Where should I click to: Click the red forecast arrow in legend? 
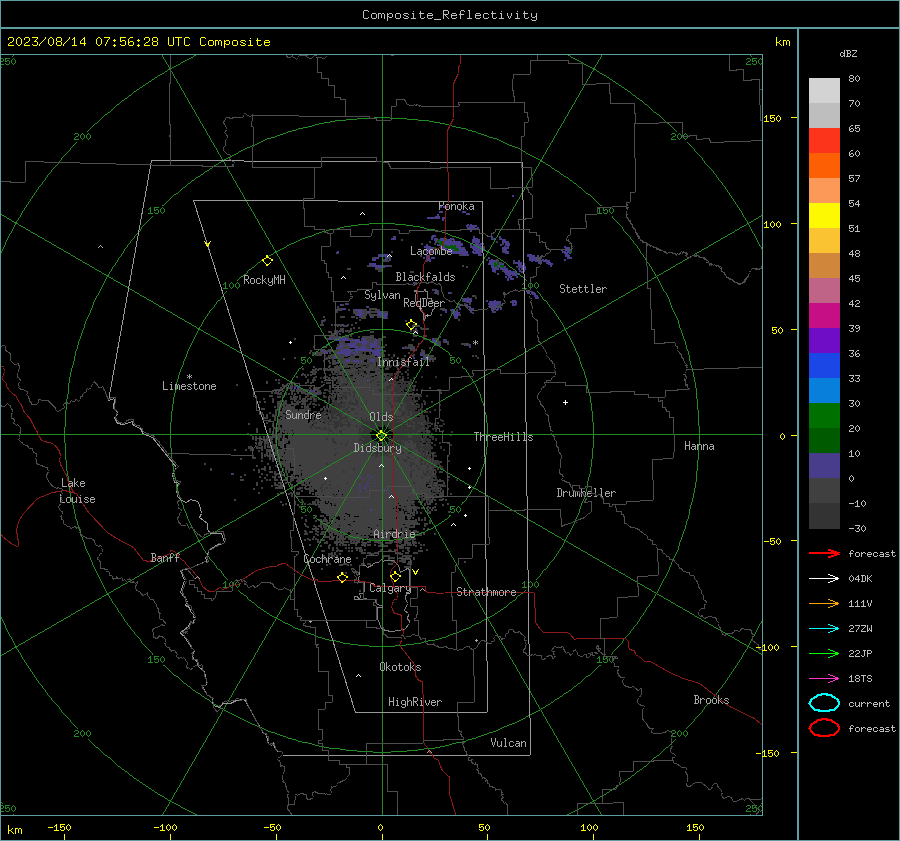[824, 553]
